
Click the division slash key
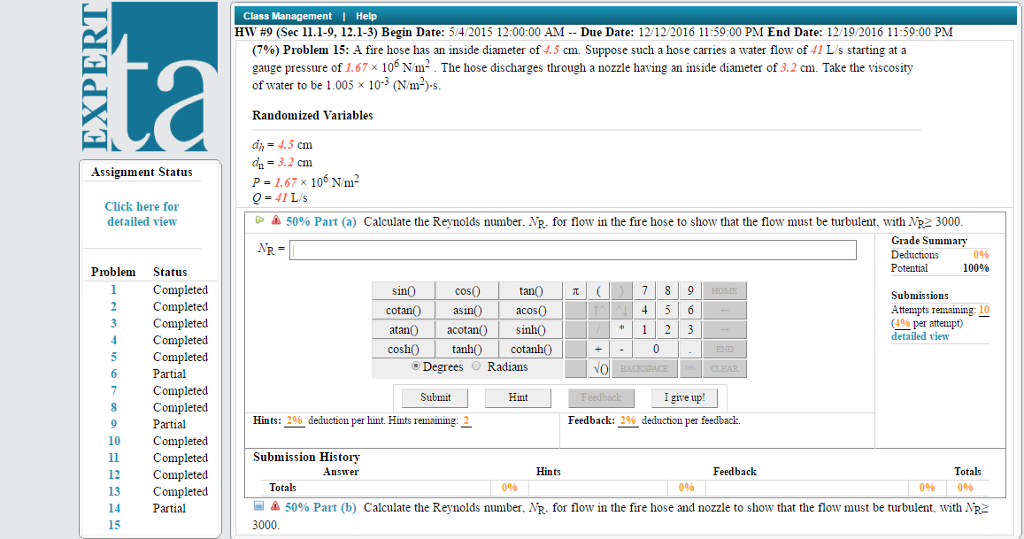click(598, 330)
